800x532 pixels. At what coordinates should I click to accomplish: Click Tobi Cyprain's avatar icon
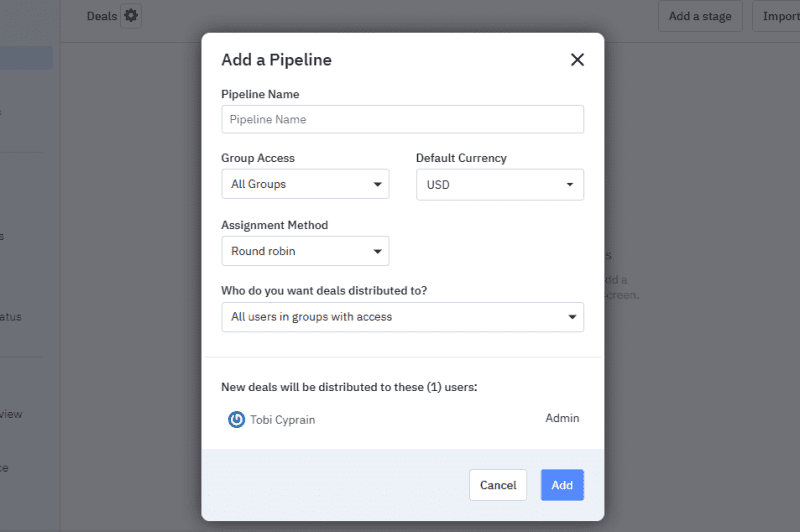coord(237,420)
